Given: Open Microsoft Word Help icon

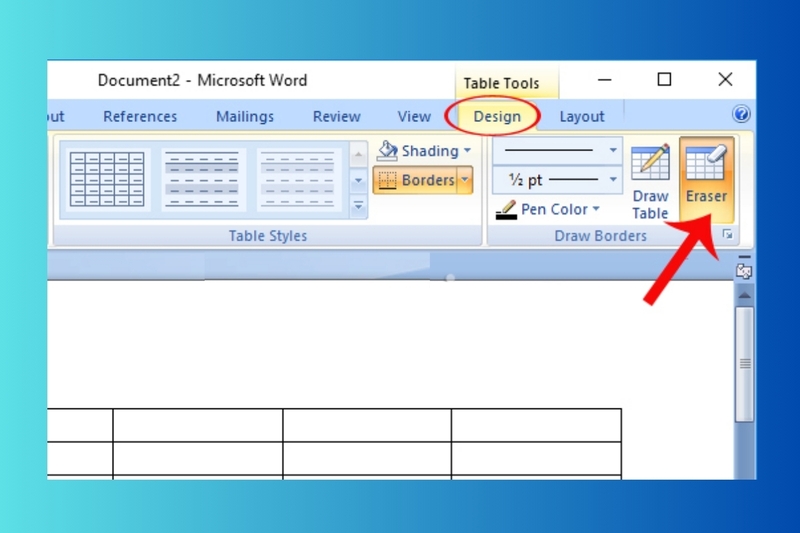Looking at the screenshot, I should pyautogui.click(x=741, y=114).
